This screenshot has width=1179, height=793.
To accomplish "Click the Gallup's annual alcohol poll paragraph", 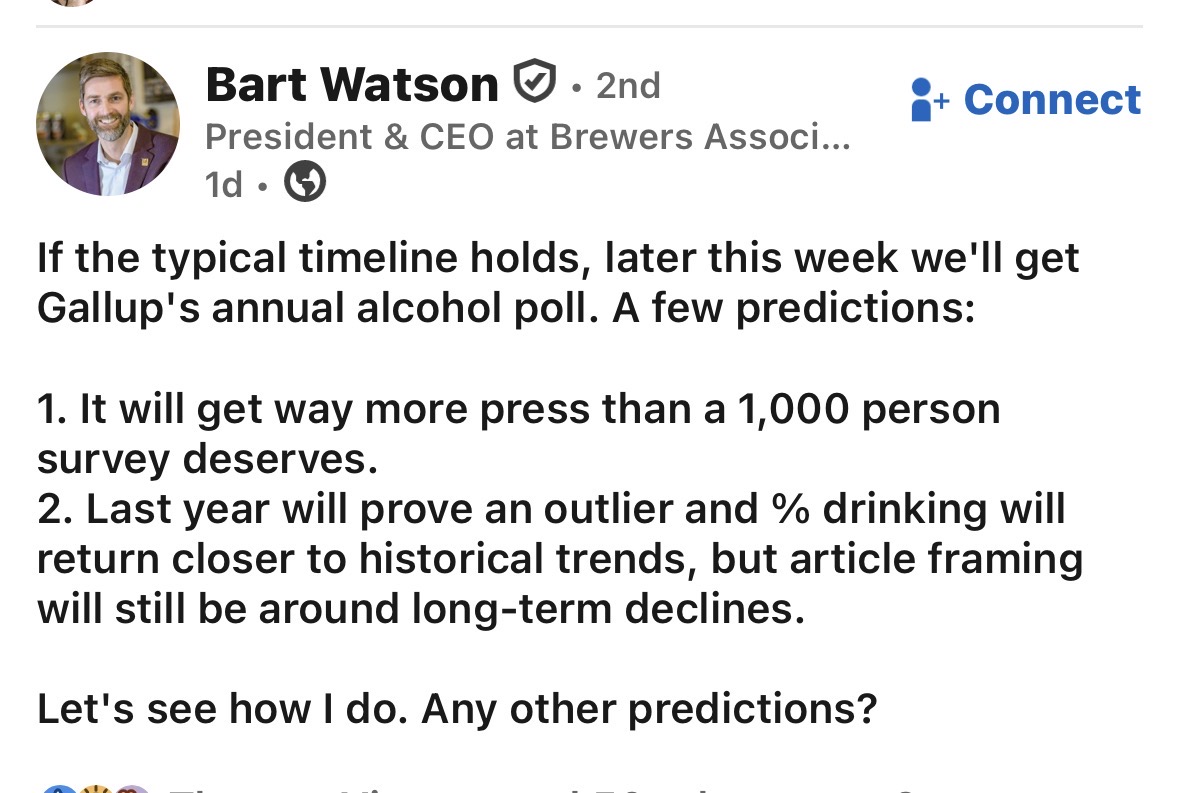I will (558, 283).
